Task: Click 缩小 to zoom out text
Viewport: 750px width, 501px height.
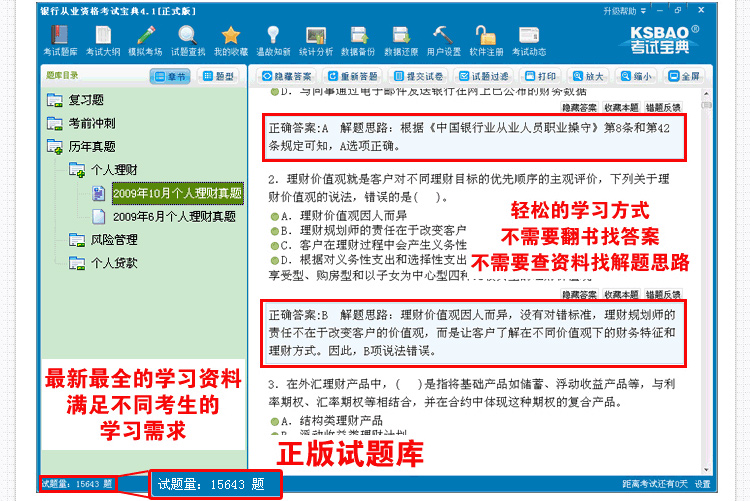Action: click(636, 76)
